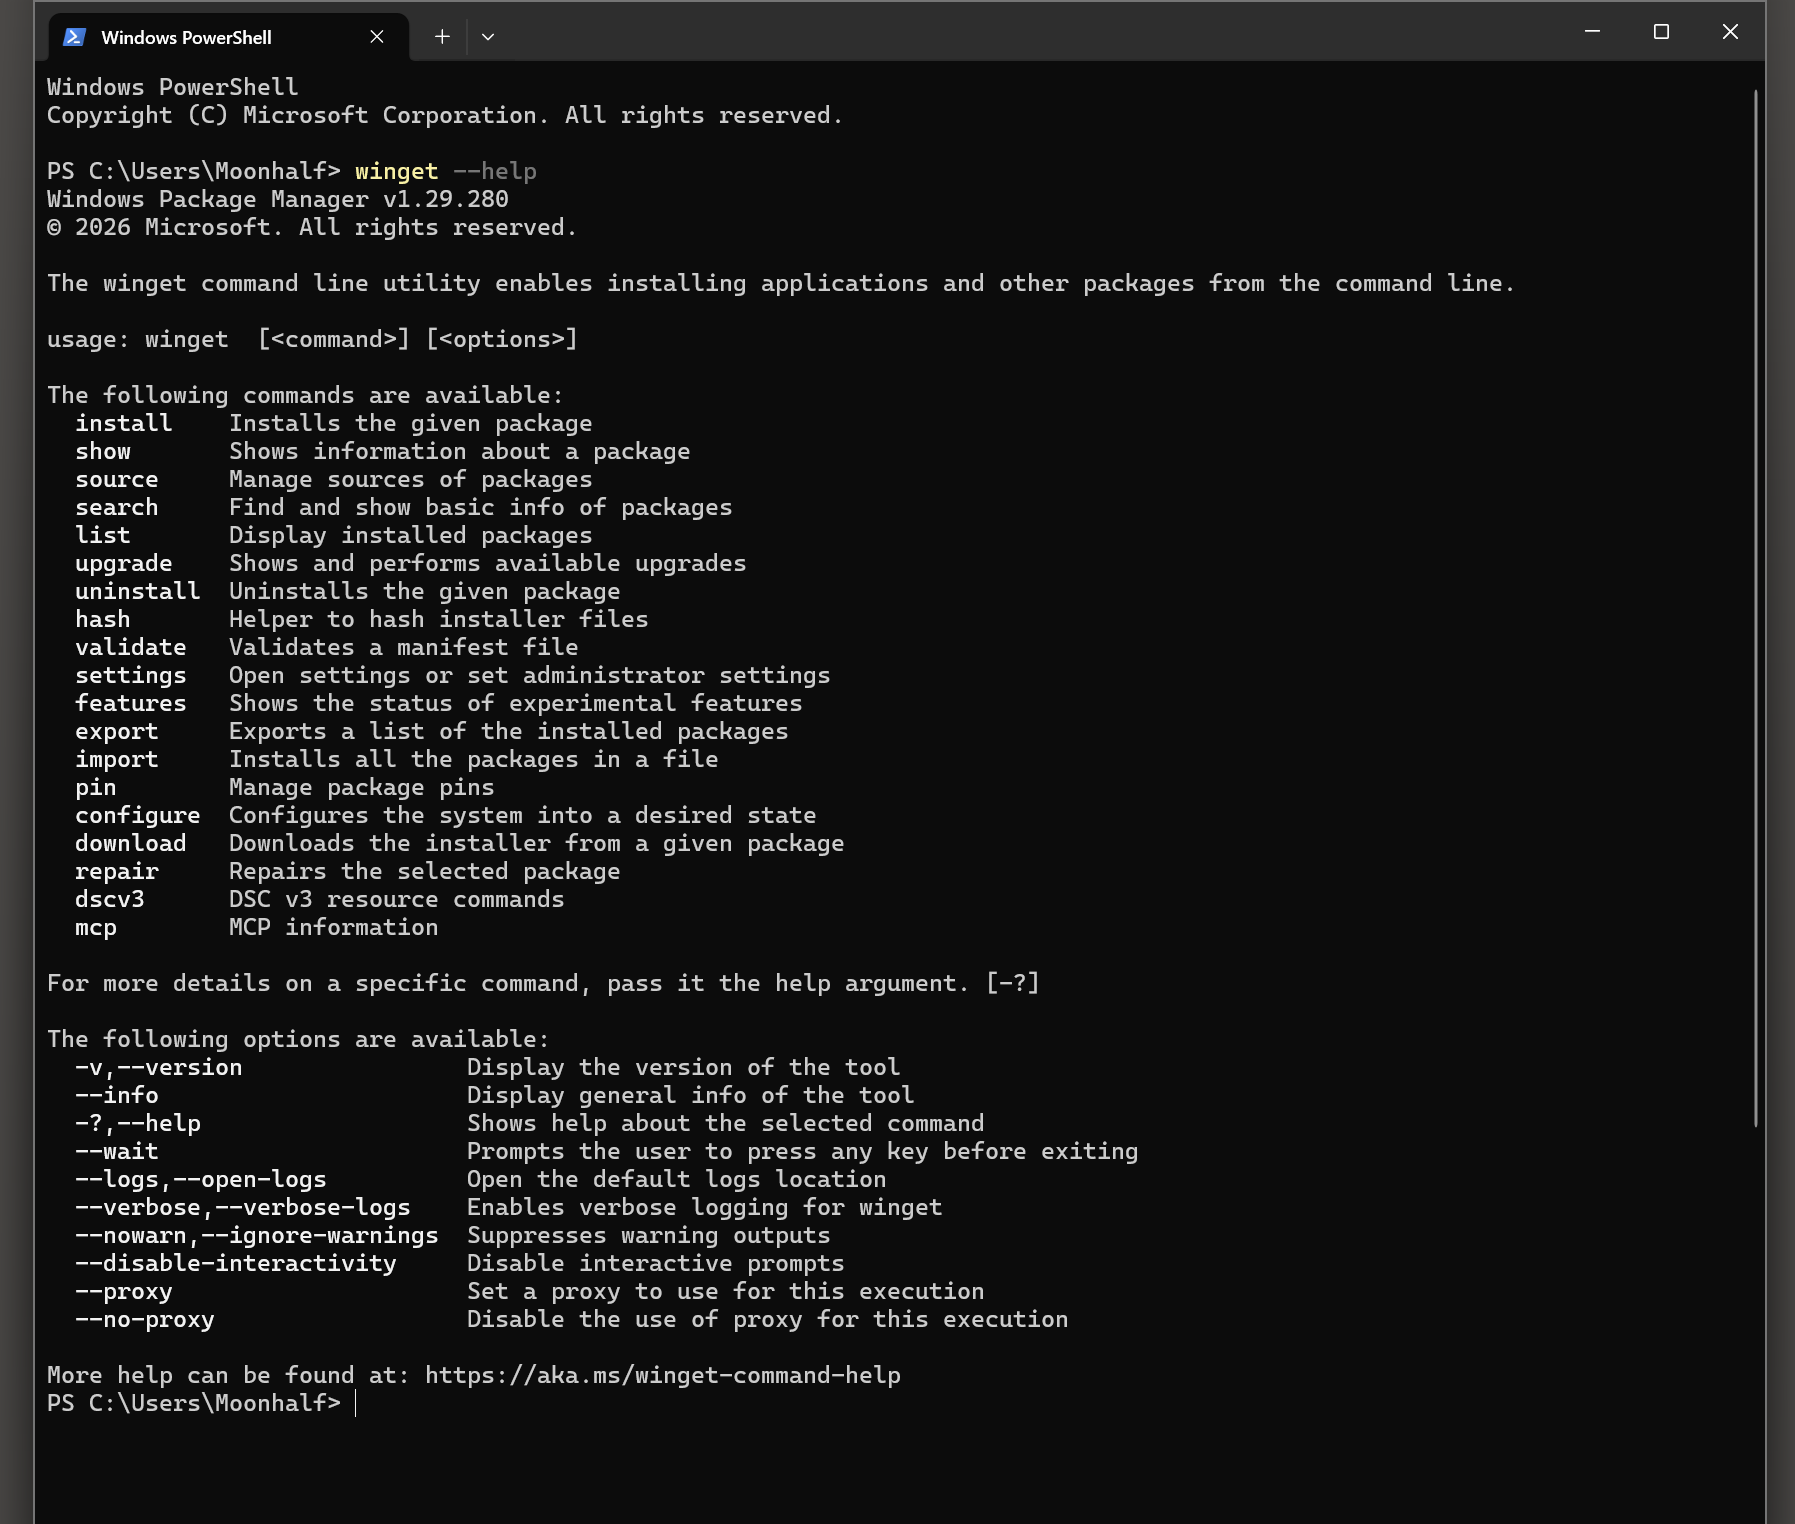Click 'Suppresses warning outputs' description
The image size is (1795, 1524).
click(649, 1235)
